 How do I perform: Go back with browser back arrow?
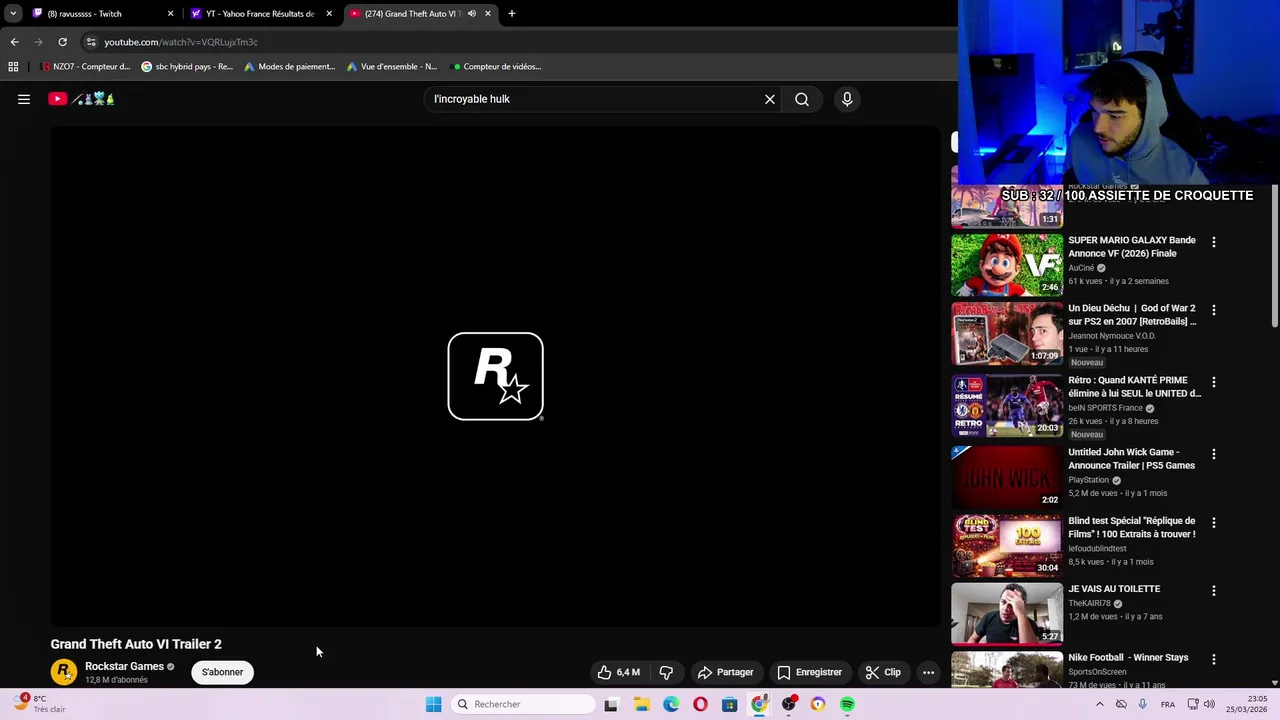pyautogui.click(x=14, y=42)
